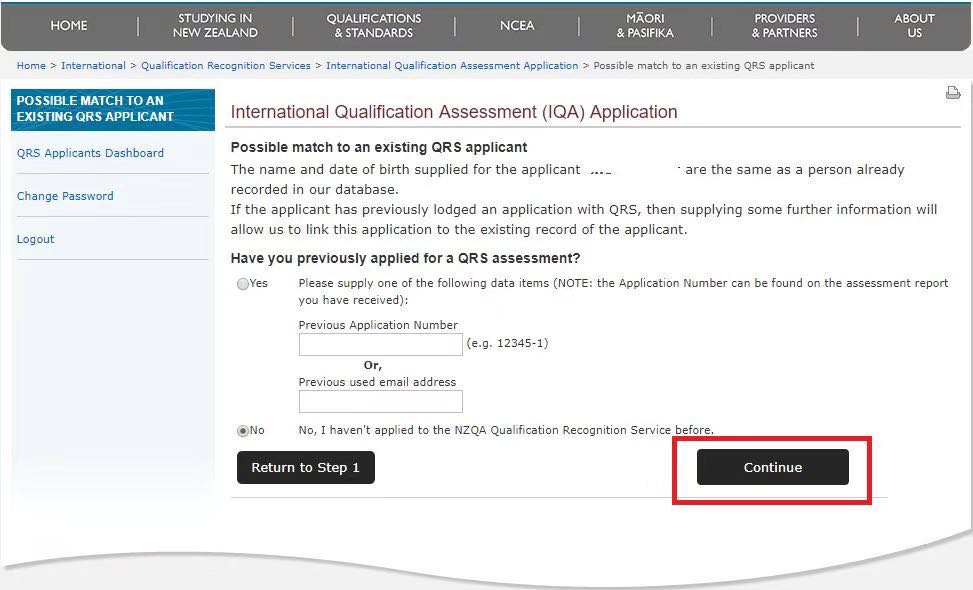Open the Change Password link
The width and height of the screenshot is (973, 590).
(x=65, y=196)
